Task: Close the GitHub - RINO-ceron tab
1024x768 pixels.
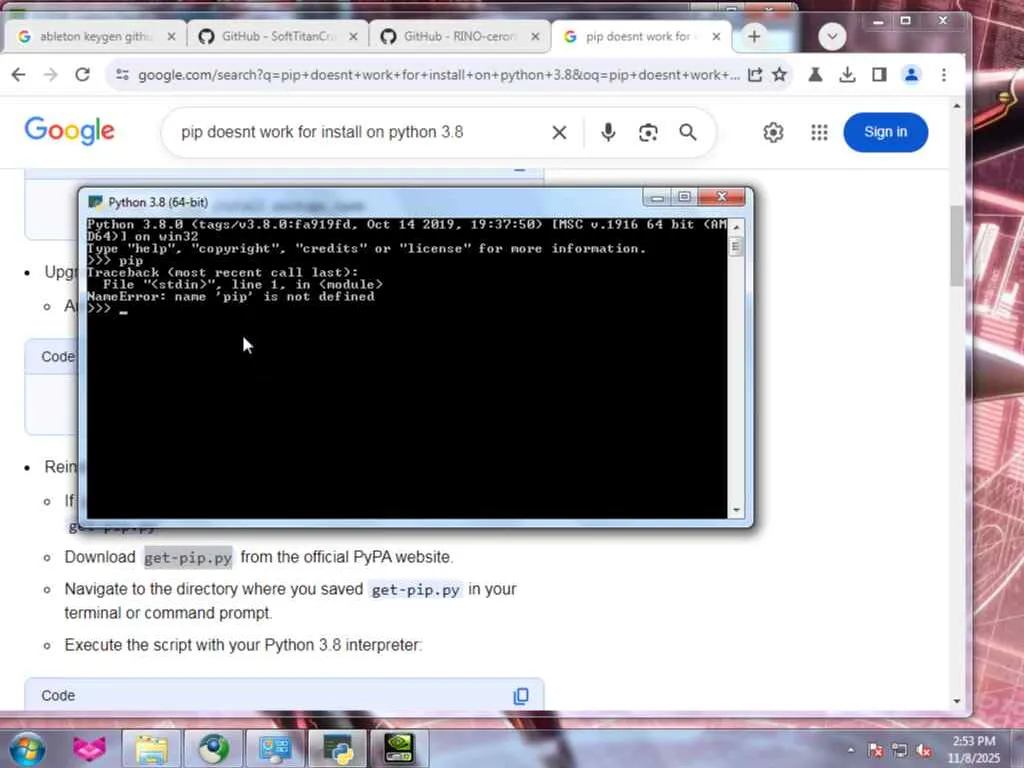Action: (536, 37)
